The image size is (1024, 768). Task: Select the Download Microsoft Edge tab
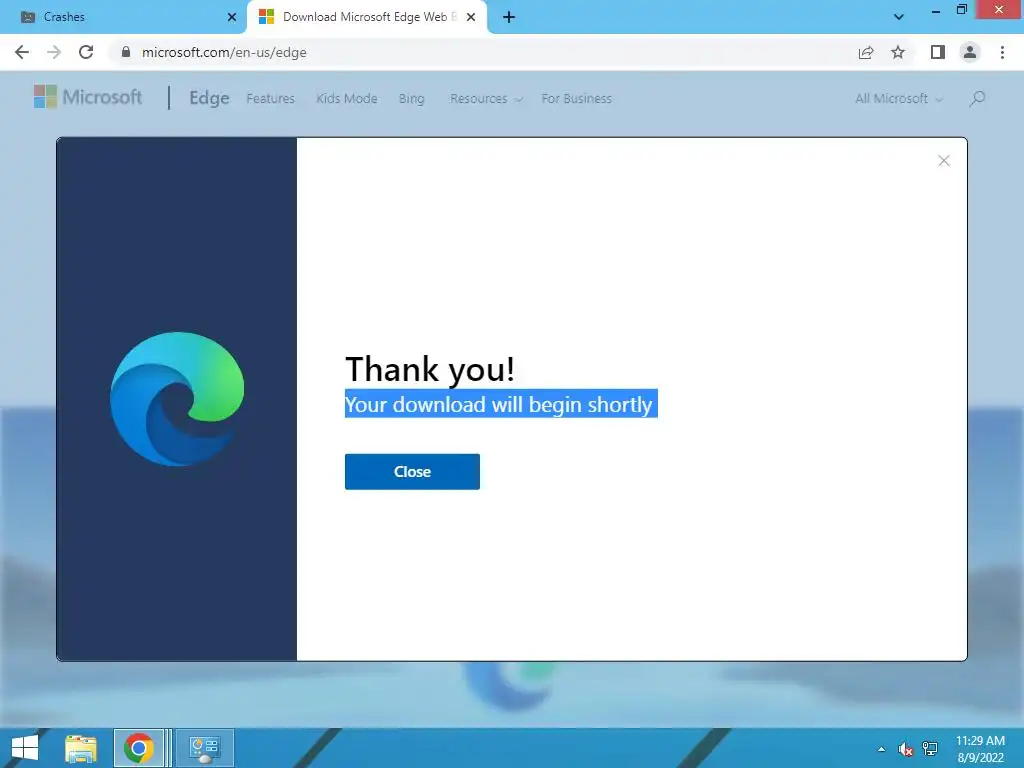366,17
